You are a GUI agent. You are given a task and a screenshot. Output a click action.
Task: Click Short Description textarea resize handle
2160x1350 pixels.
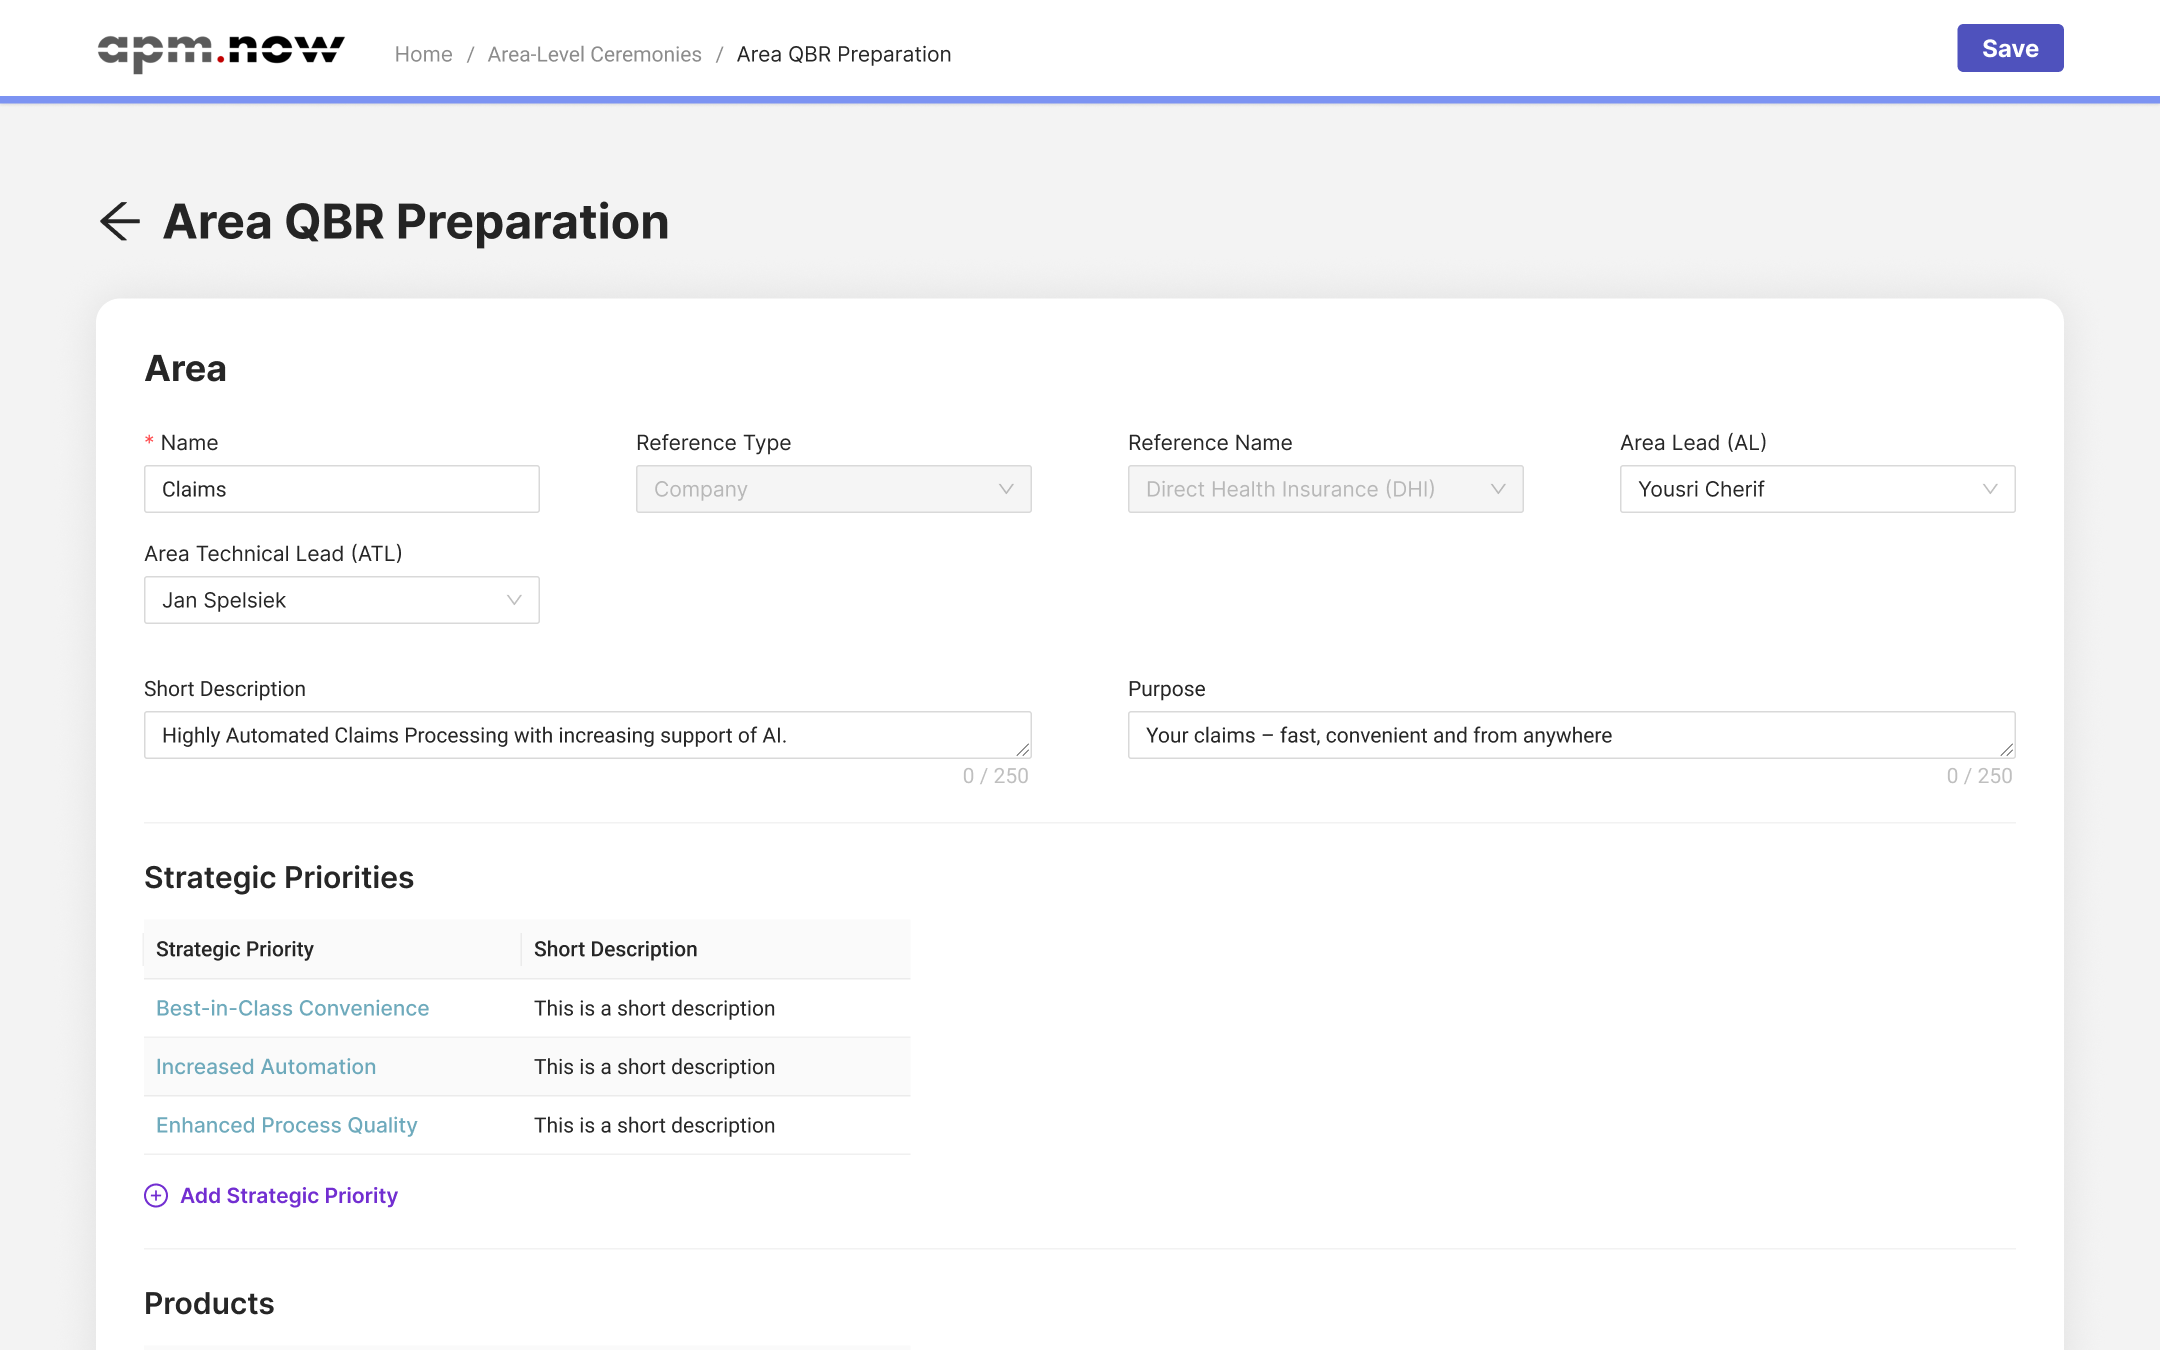pos(1023,750)
